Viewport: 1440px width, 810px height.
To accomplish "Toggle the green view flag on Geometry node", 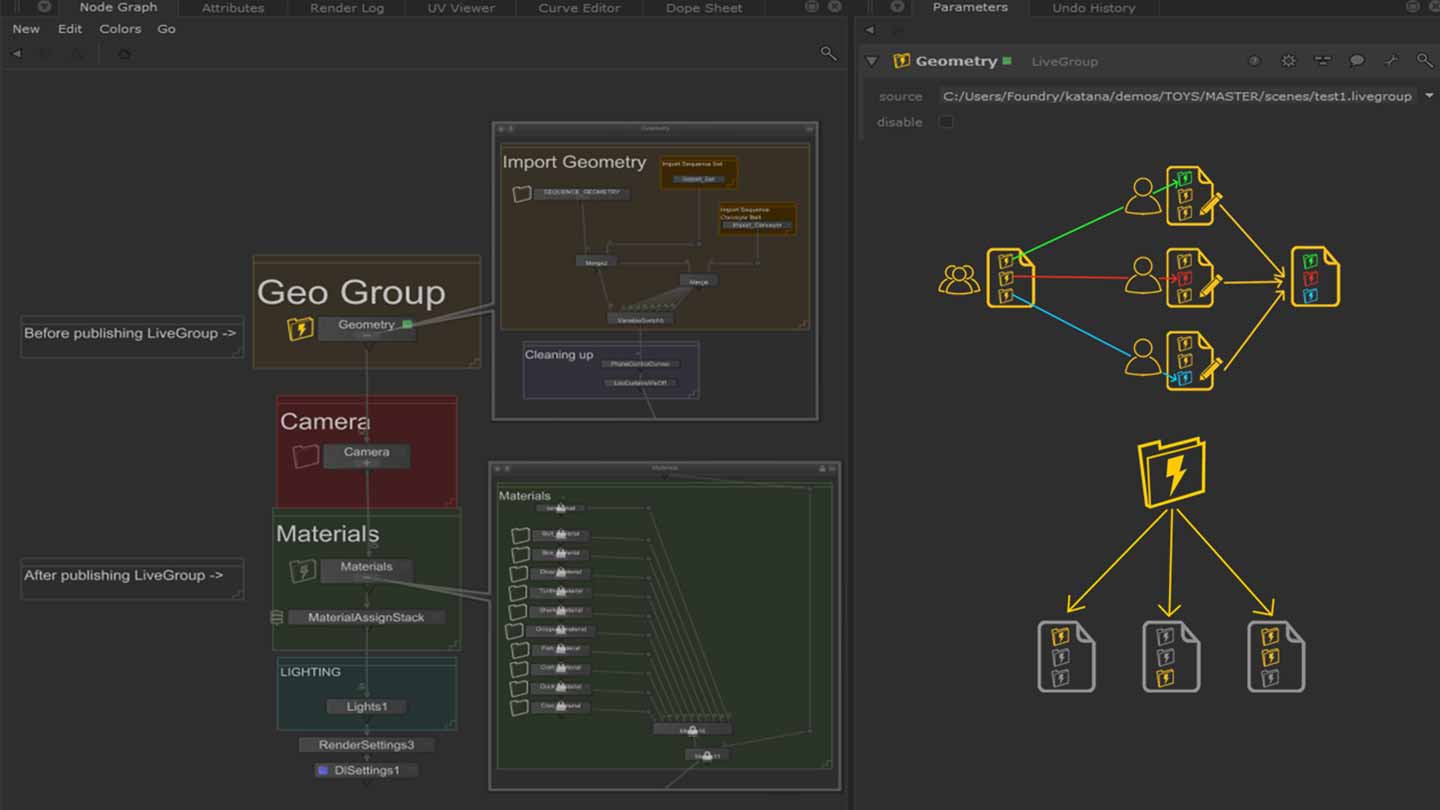I will coord(408,324).
